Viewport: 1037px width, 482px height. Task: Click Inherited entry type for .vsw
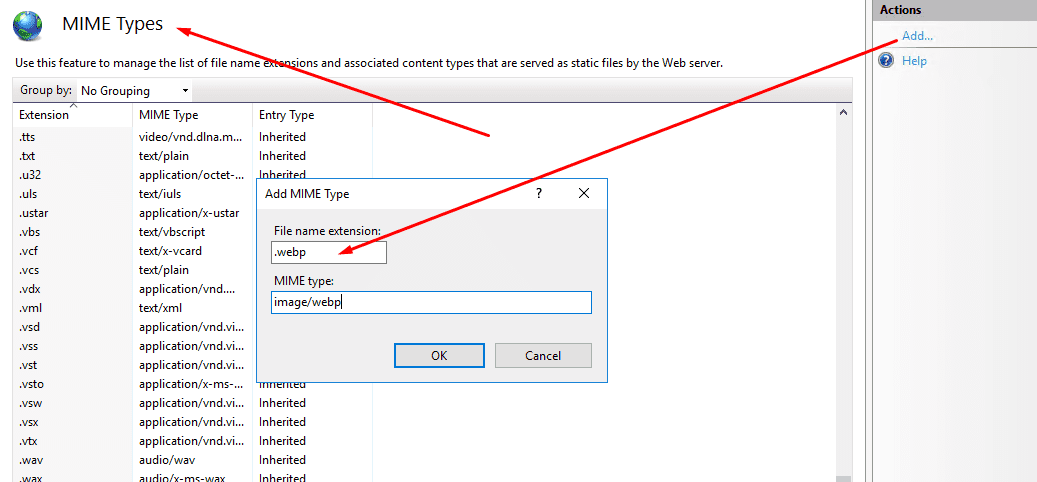click(282, 403)
